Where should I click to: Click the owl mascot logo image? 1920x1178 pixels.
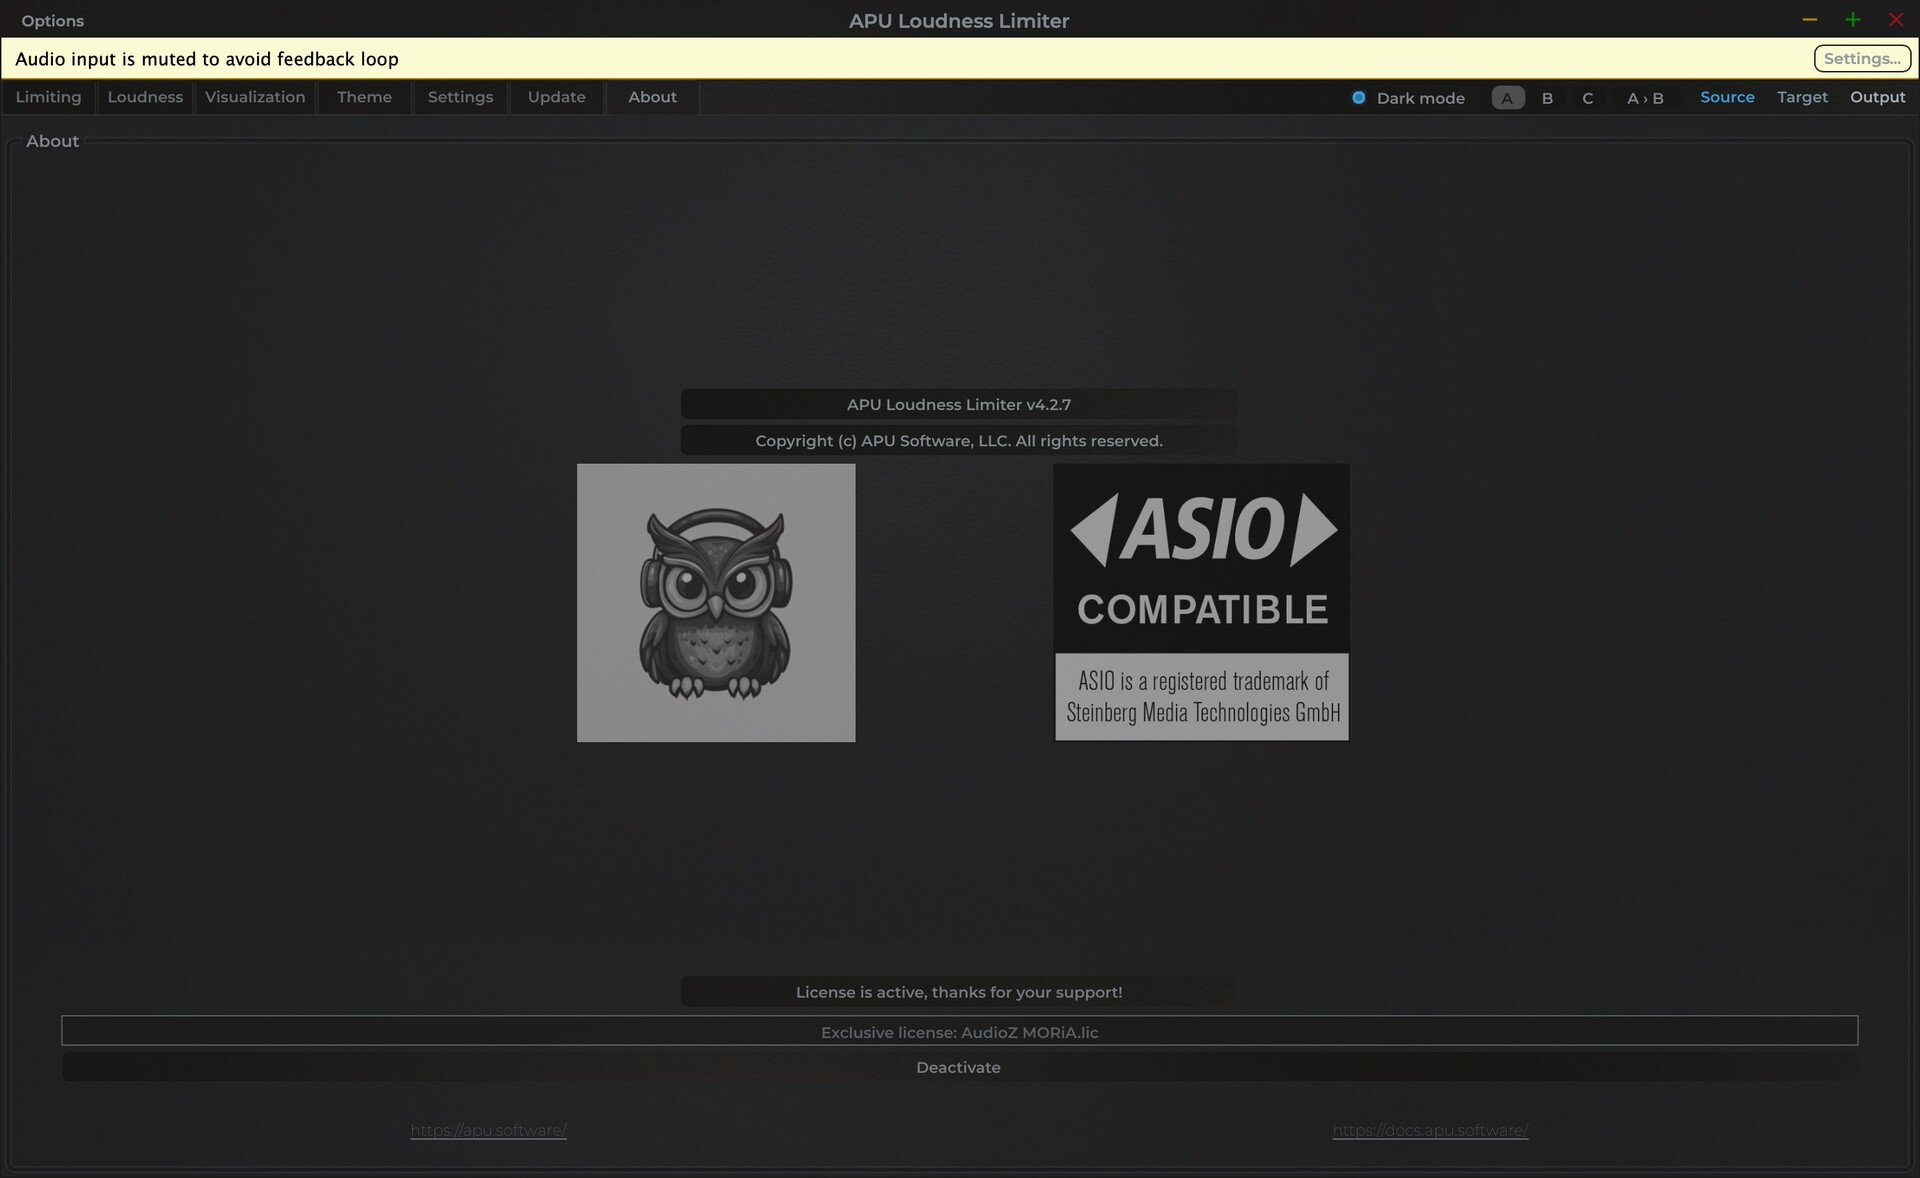click(716, 602)
